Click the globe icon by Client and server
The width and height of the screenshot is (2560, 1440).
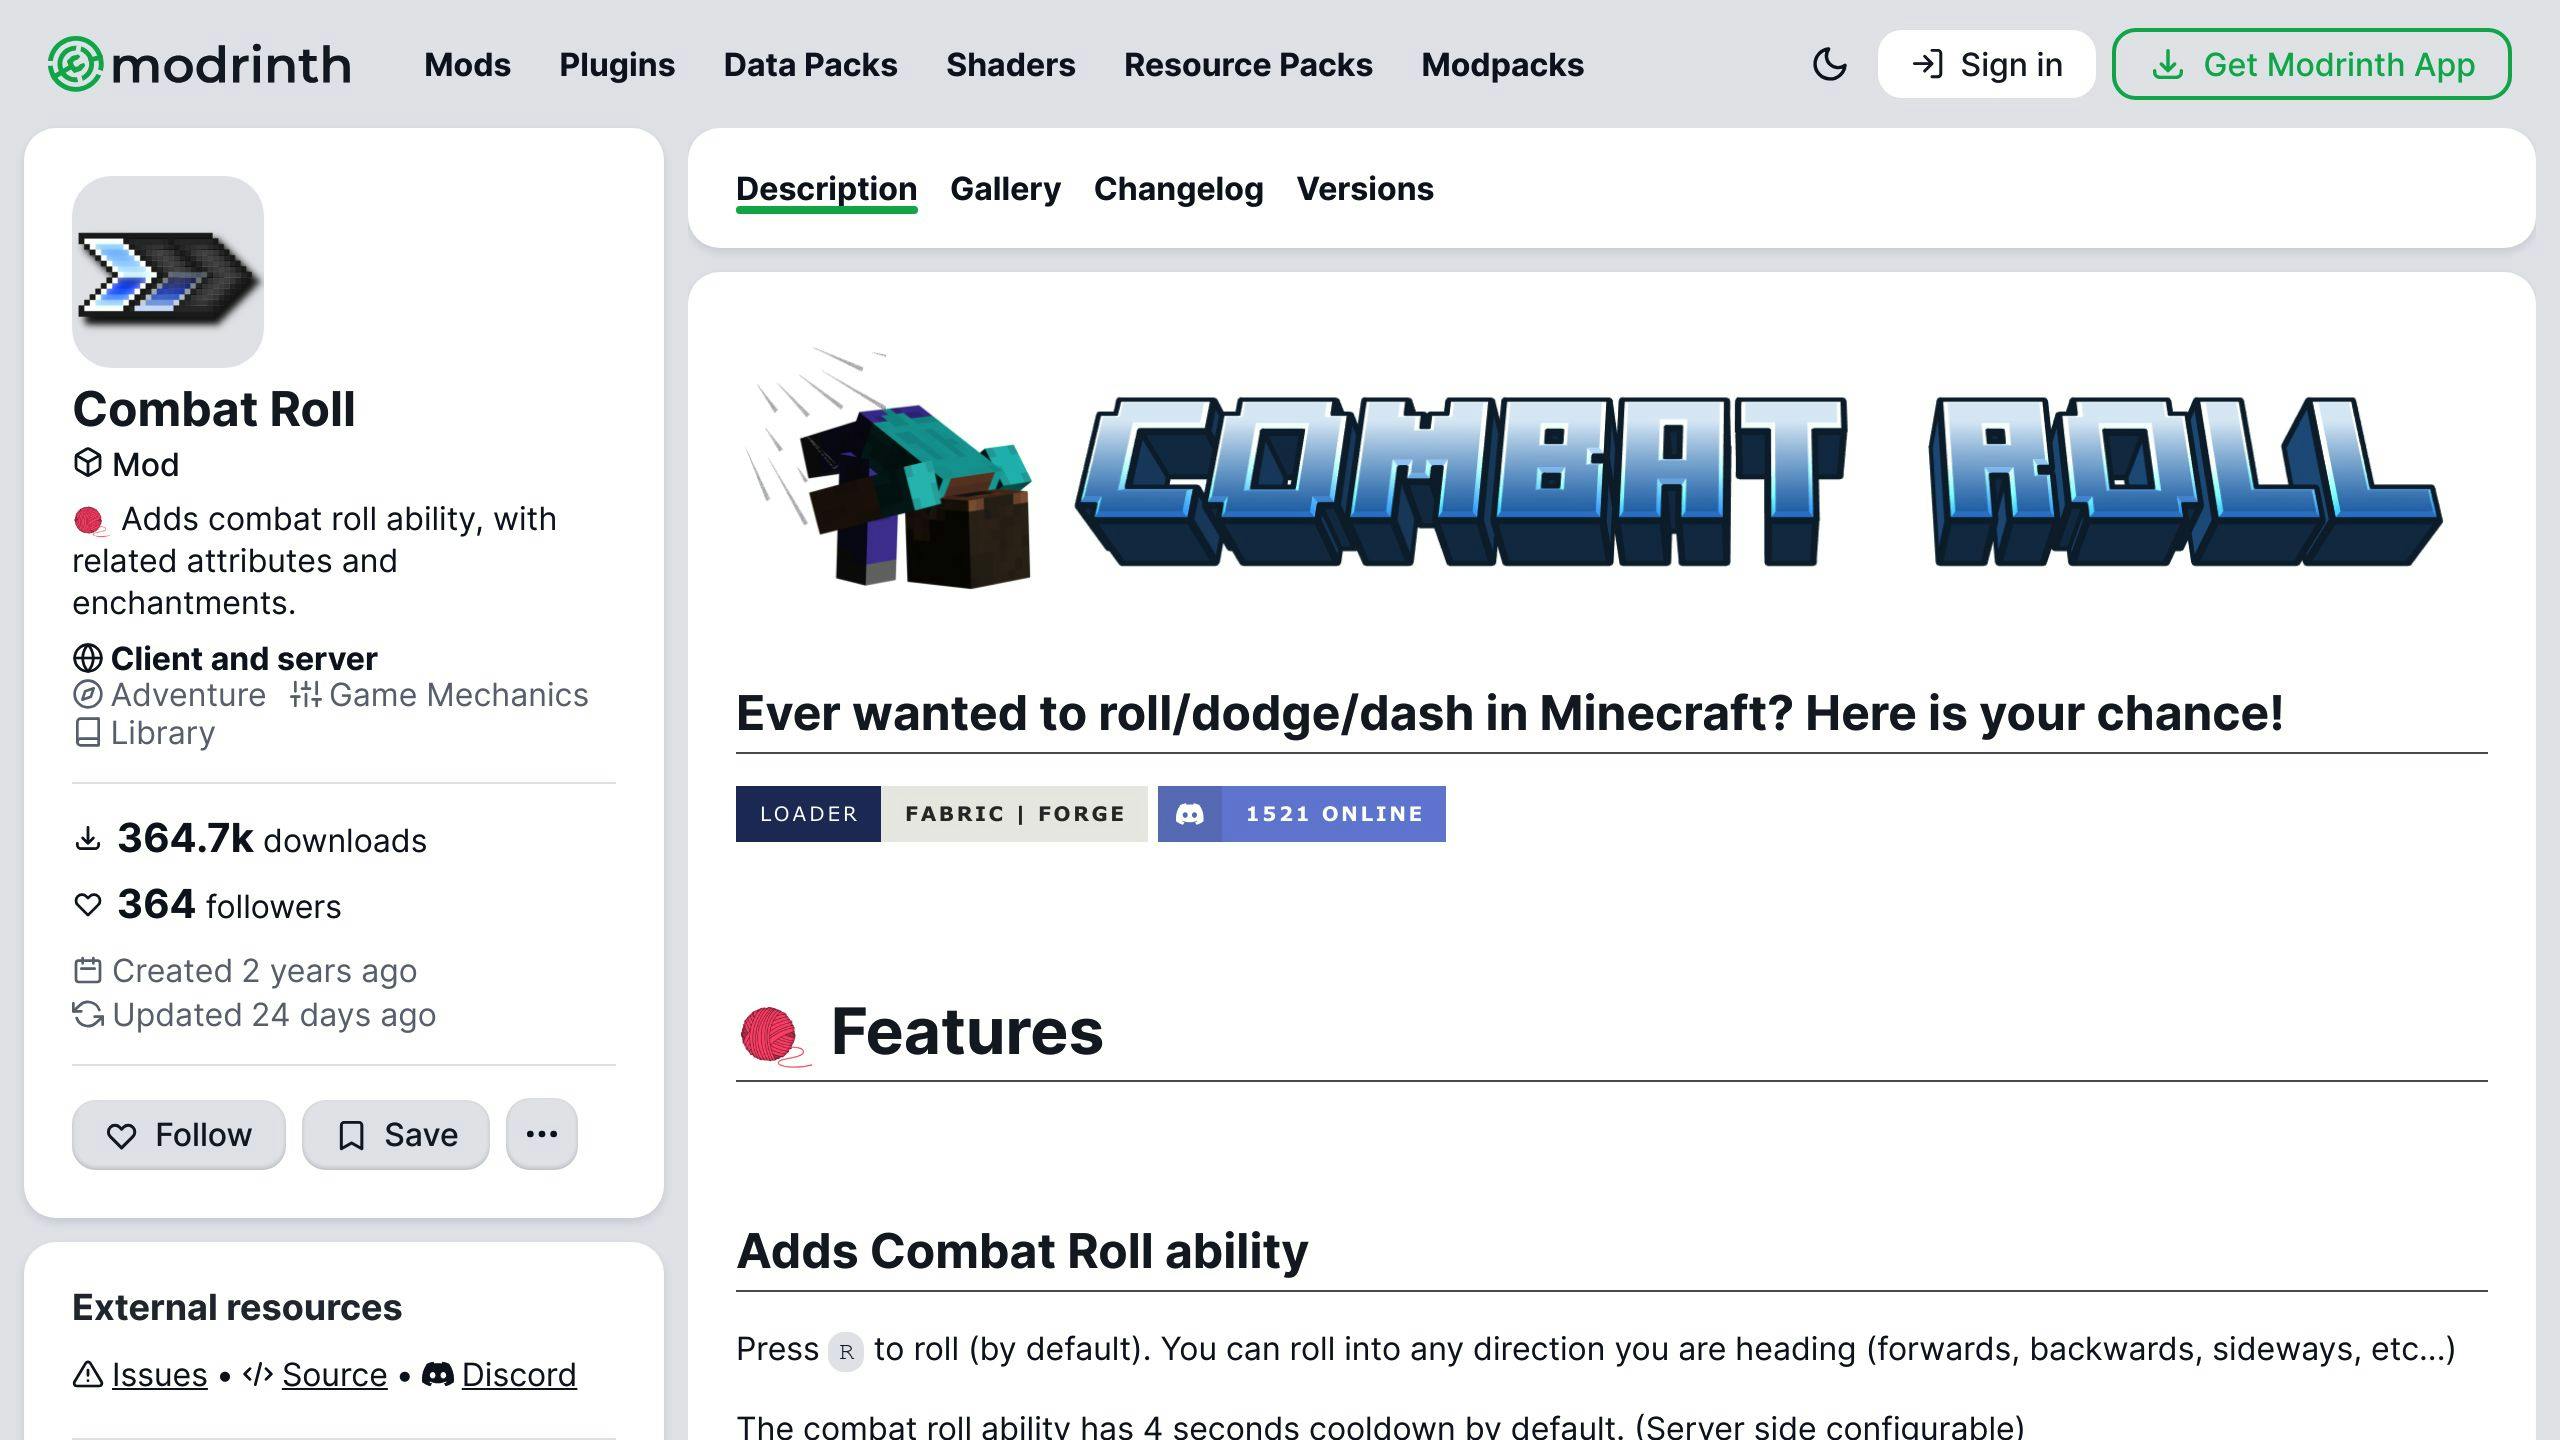88,658
